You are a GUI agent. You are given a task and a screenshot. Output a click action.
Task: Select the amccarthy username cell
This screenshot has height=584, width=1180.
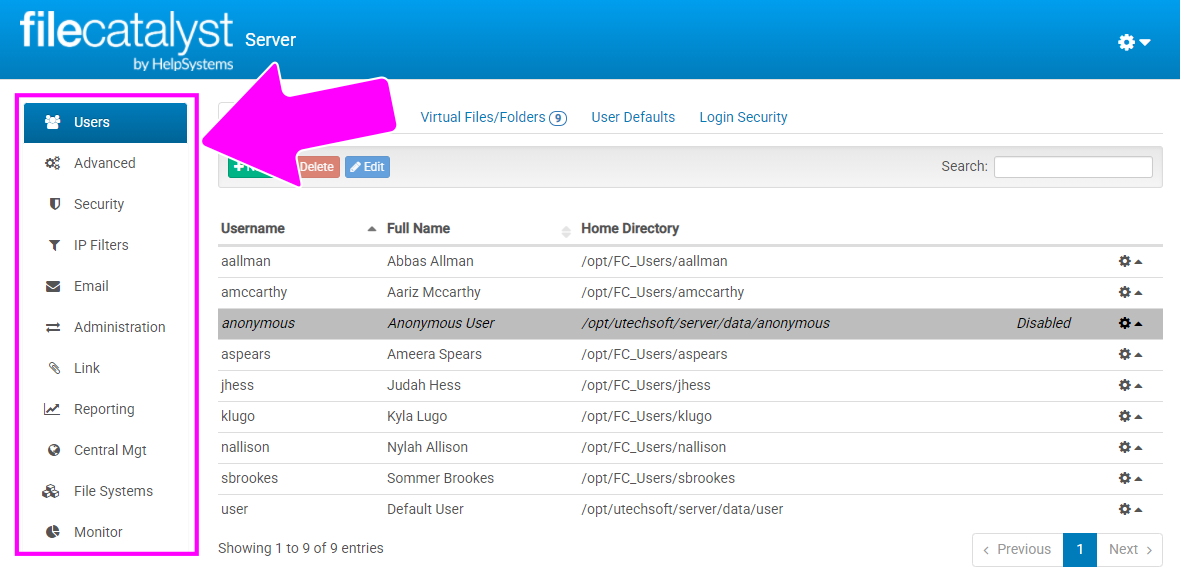point(254,292)
